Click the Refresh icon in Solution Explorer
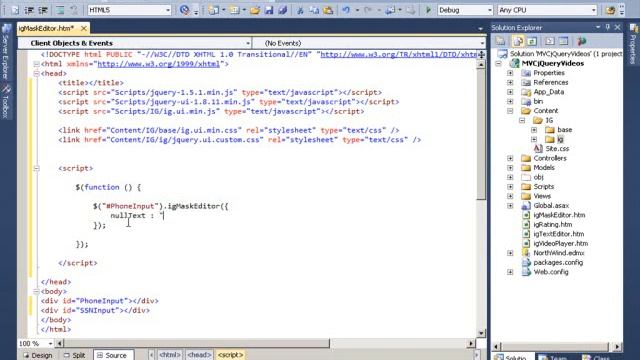640x360 pixels. tap(532, 41)
